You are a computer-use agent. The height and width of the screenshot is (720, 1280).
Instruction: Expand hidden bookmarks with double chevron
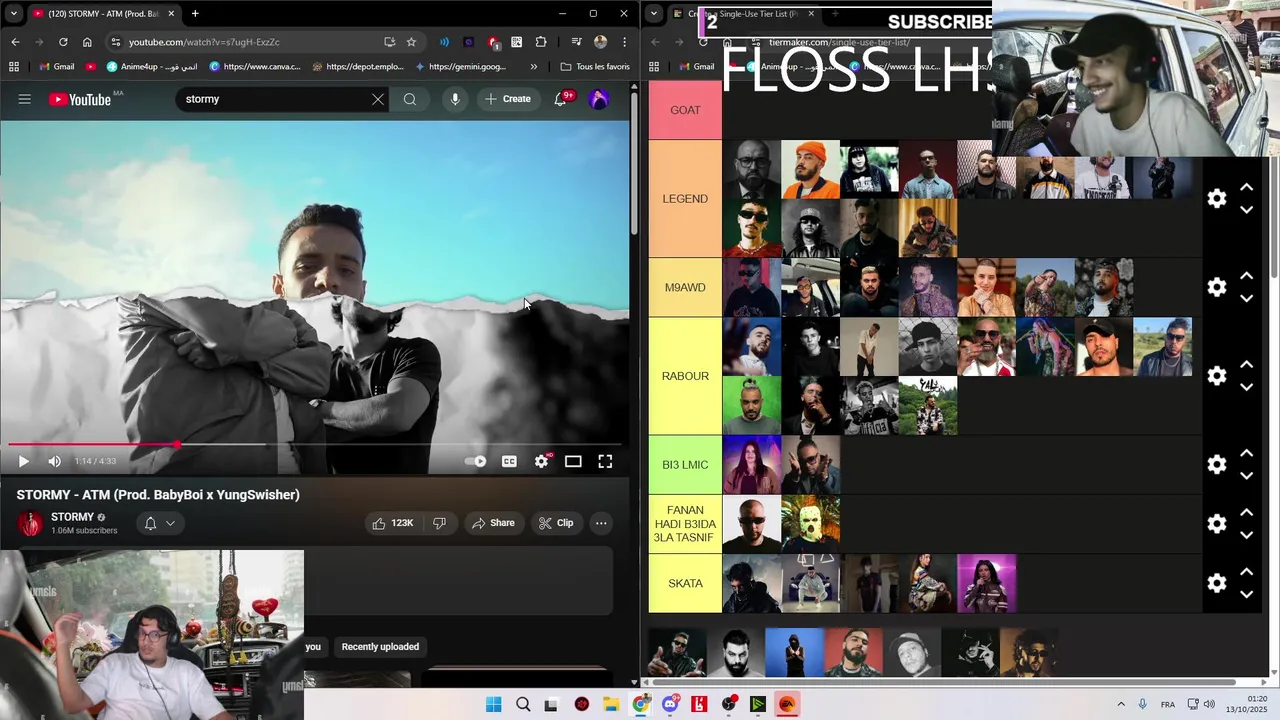click(533, 67)
